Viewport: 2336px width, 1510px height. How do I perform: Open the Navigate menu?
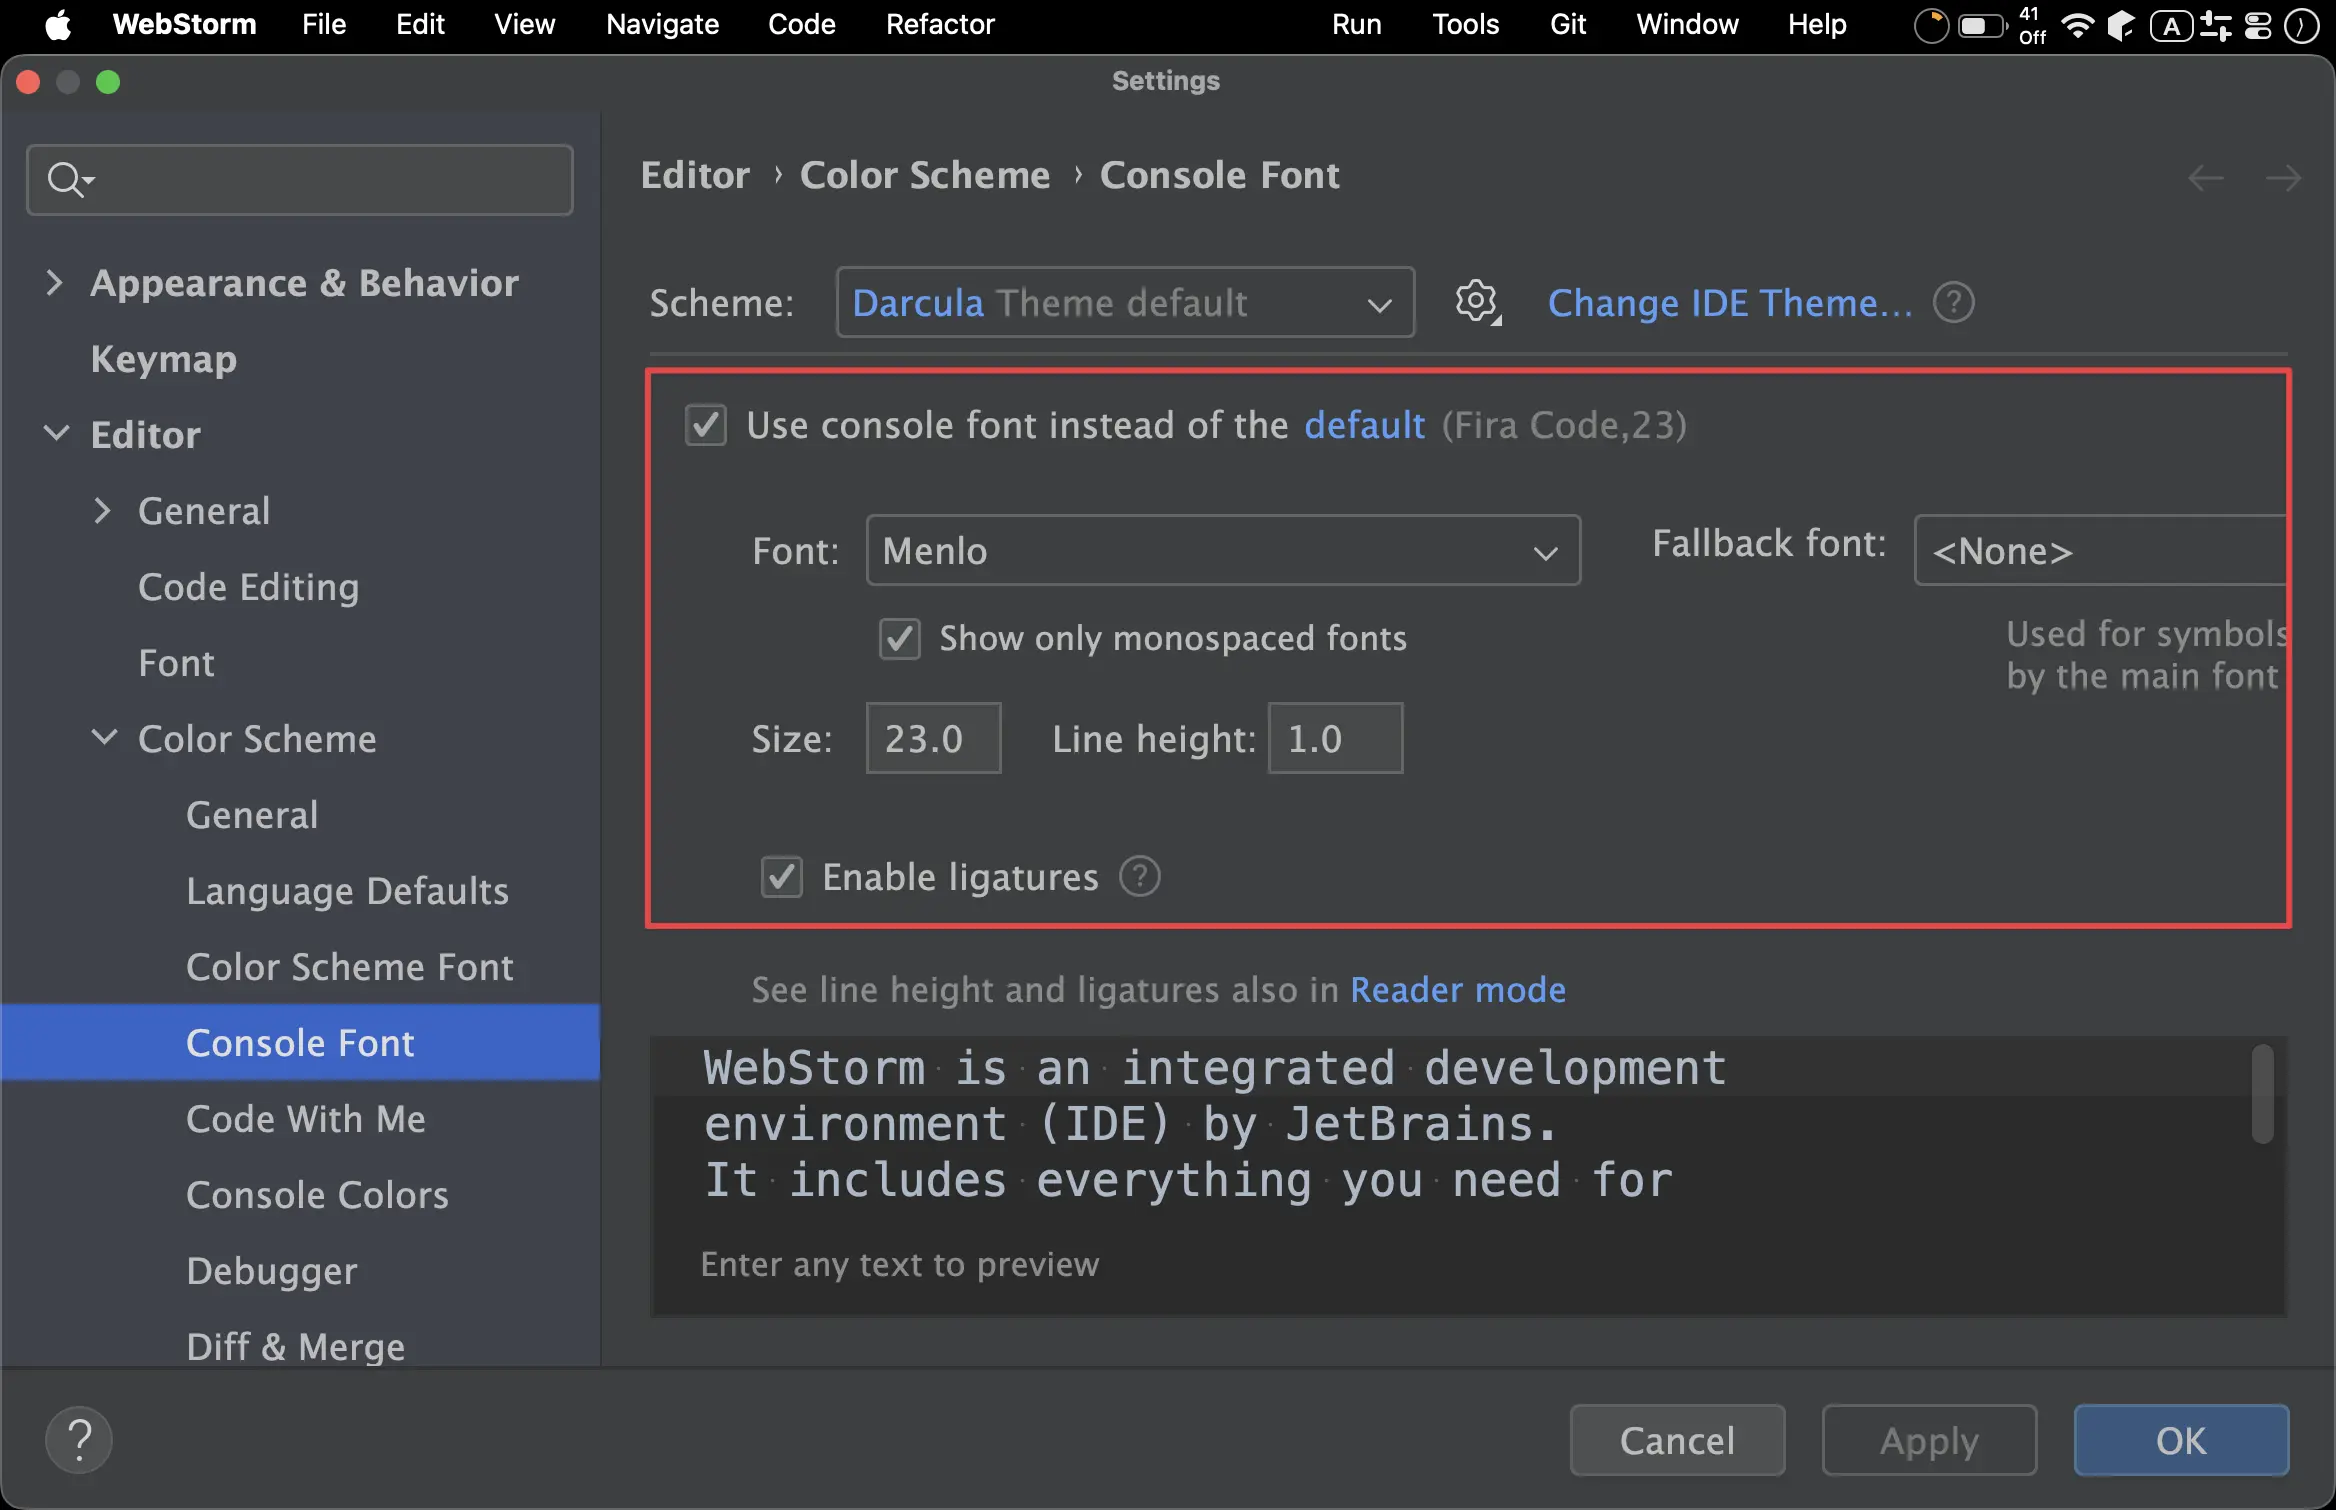coord(662,24)
